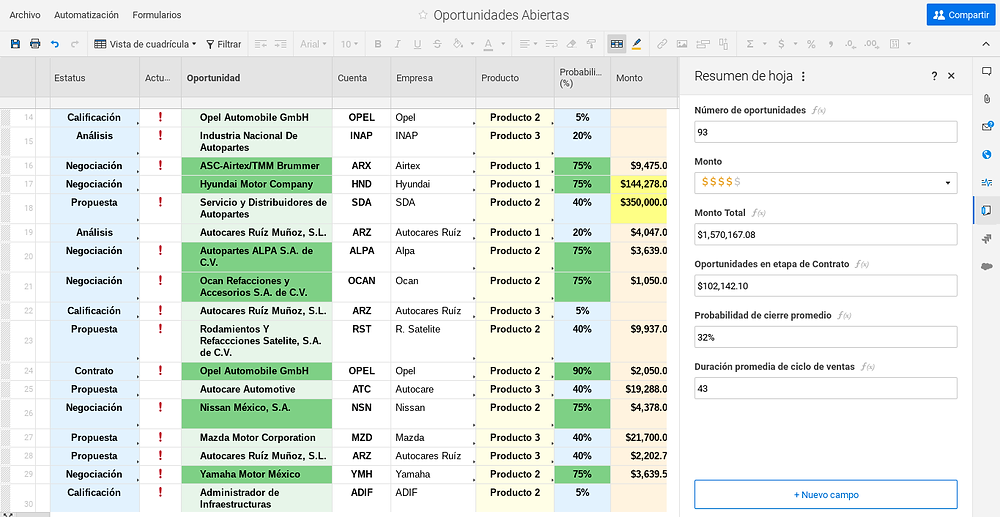Viewport: 1000px width, 517px height.
Task: Click the Compartir button
Action: click(960, 15)
